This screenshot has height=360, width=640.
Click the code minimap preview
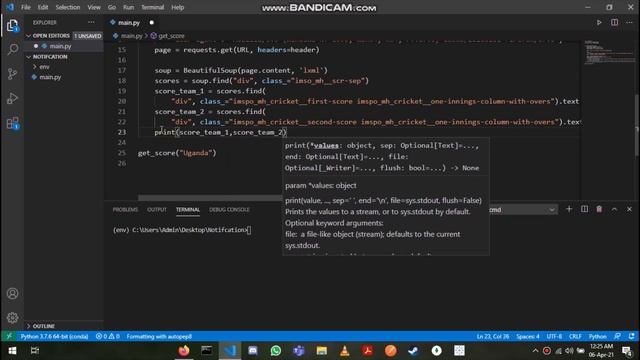(x=609, y=52)
